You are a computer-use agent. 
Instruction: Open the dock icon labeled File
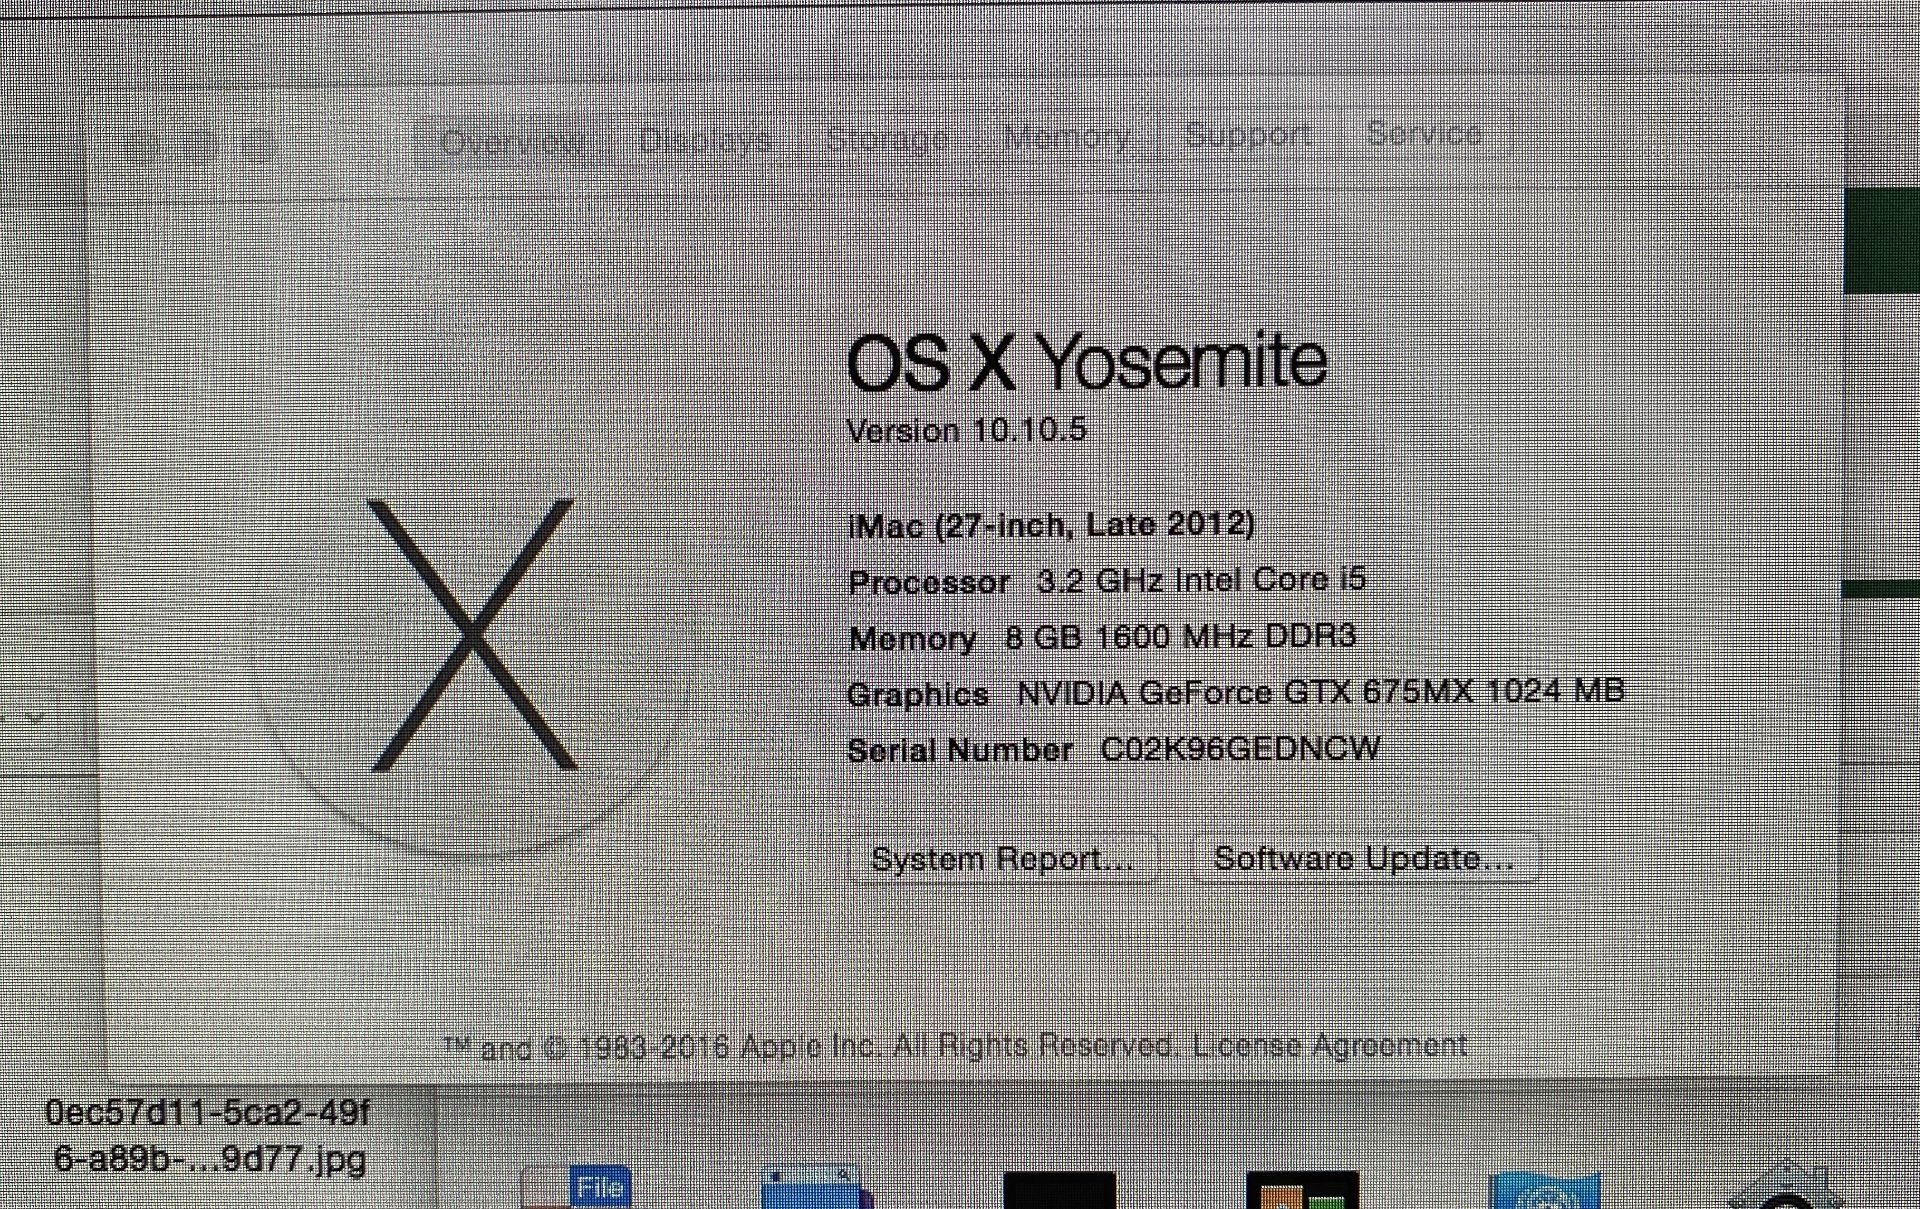click(x=577, y=1188)
